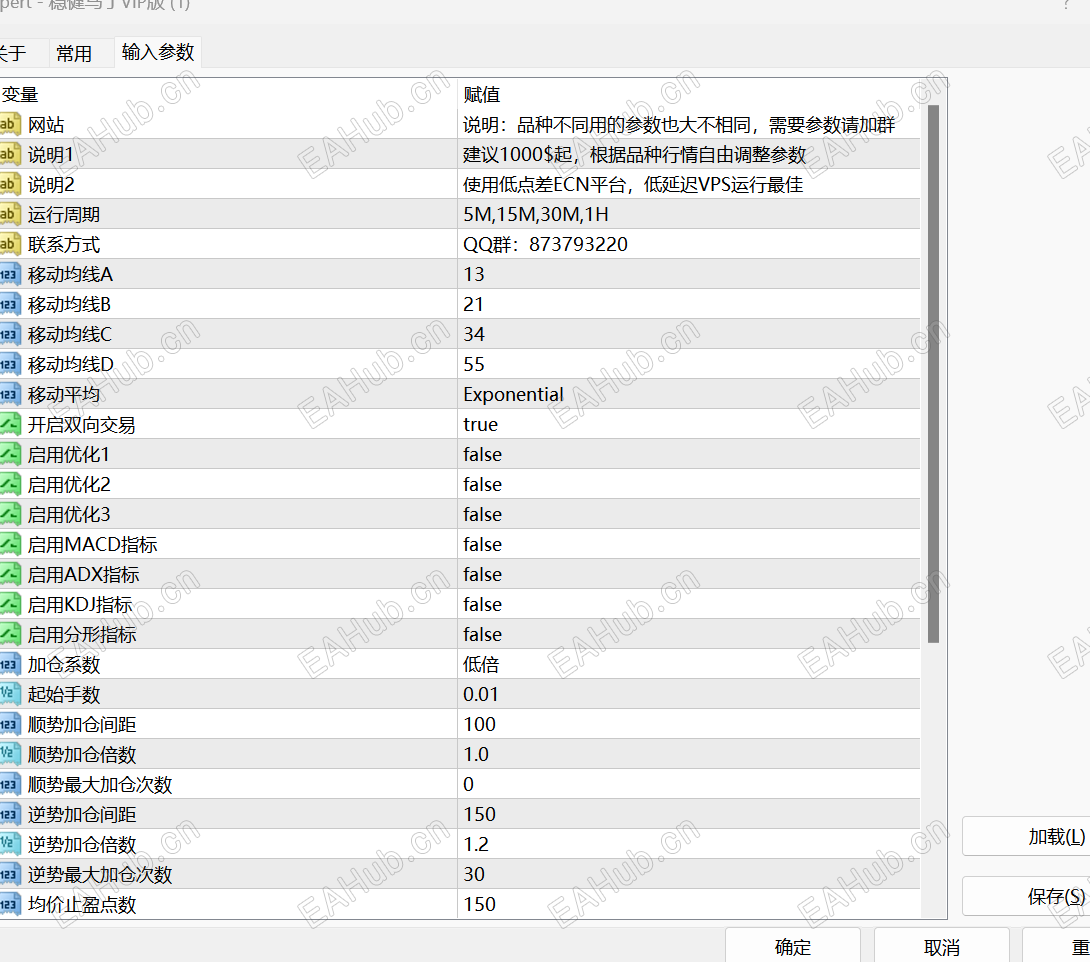1090x962 pixels.
Task: Click the 取消 button
Action: coord(941,947)
